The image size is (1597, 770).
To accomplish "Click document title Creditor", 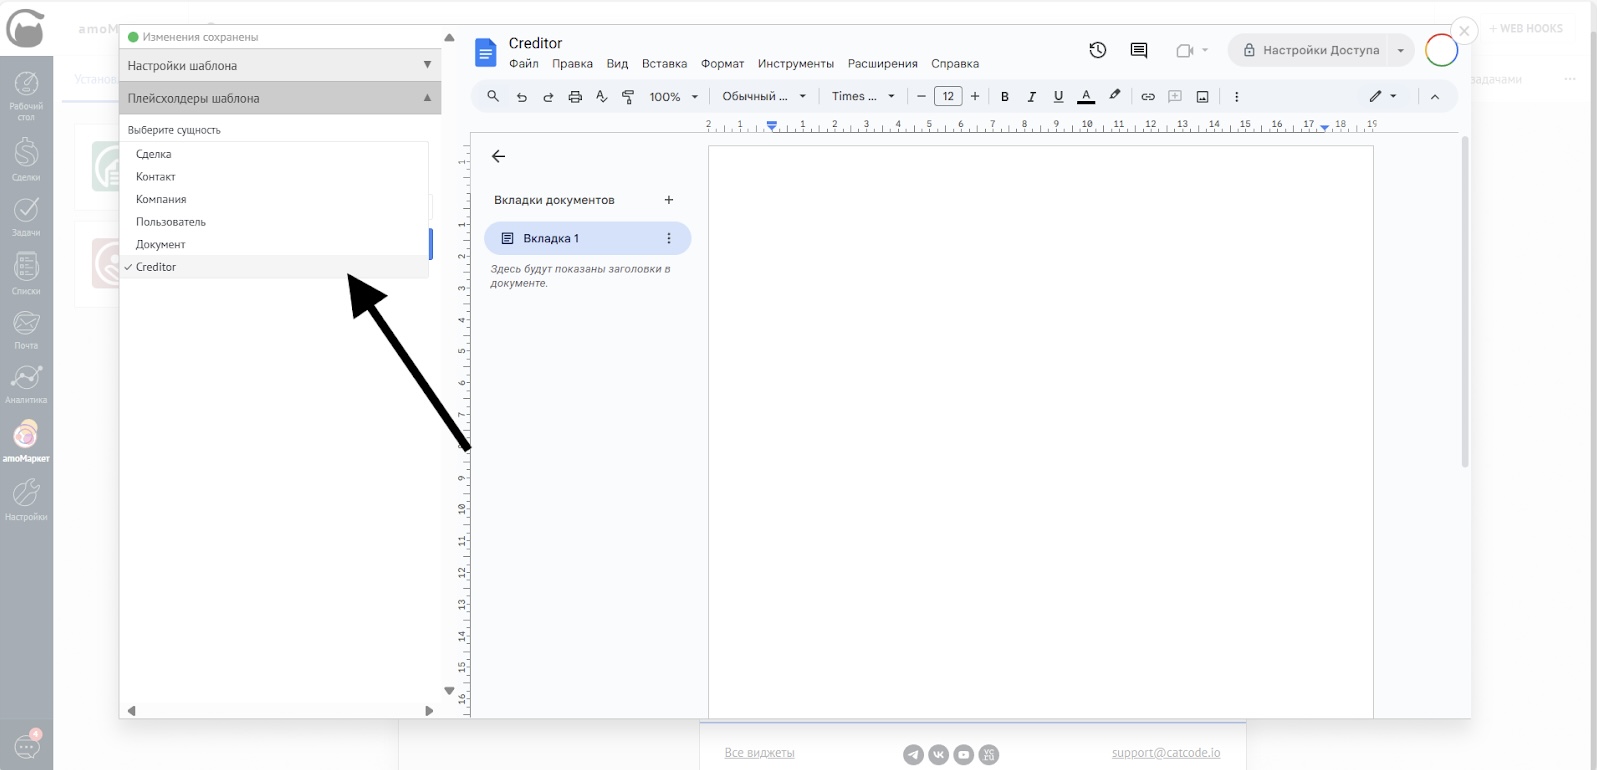I will [535, 43].
